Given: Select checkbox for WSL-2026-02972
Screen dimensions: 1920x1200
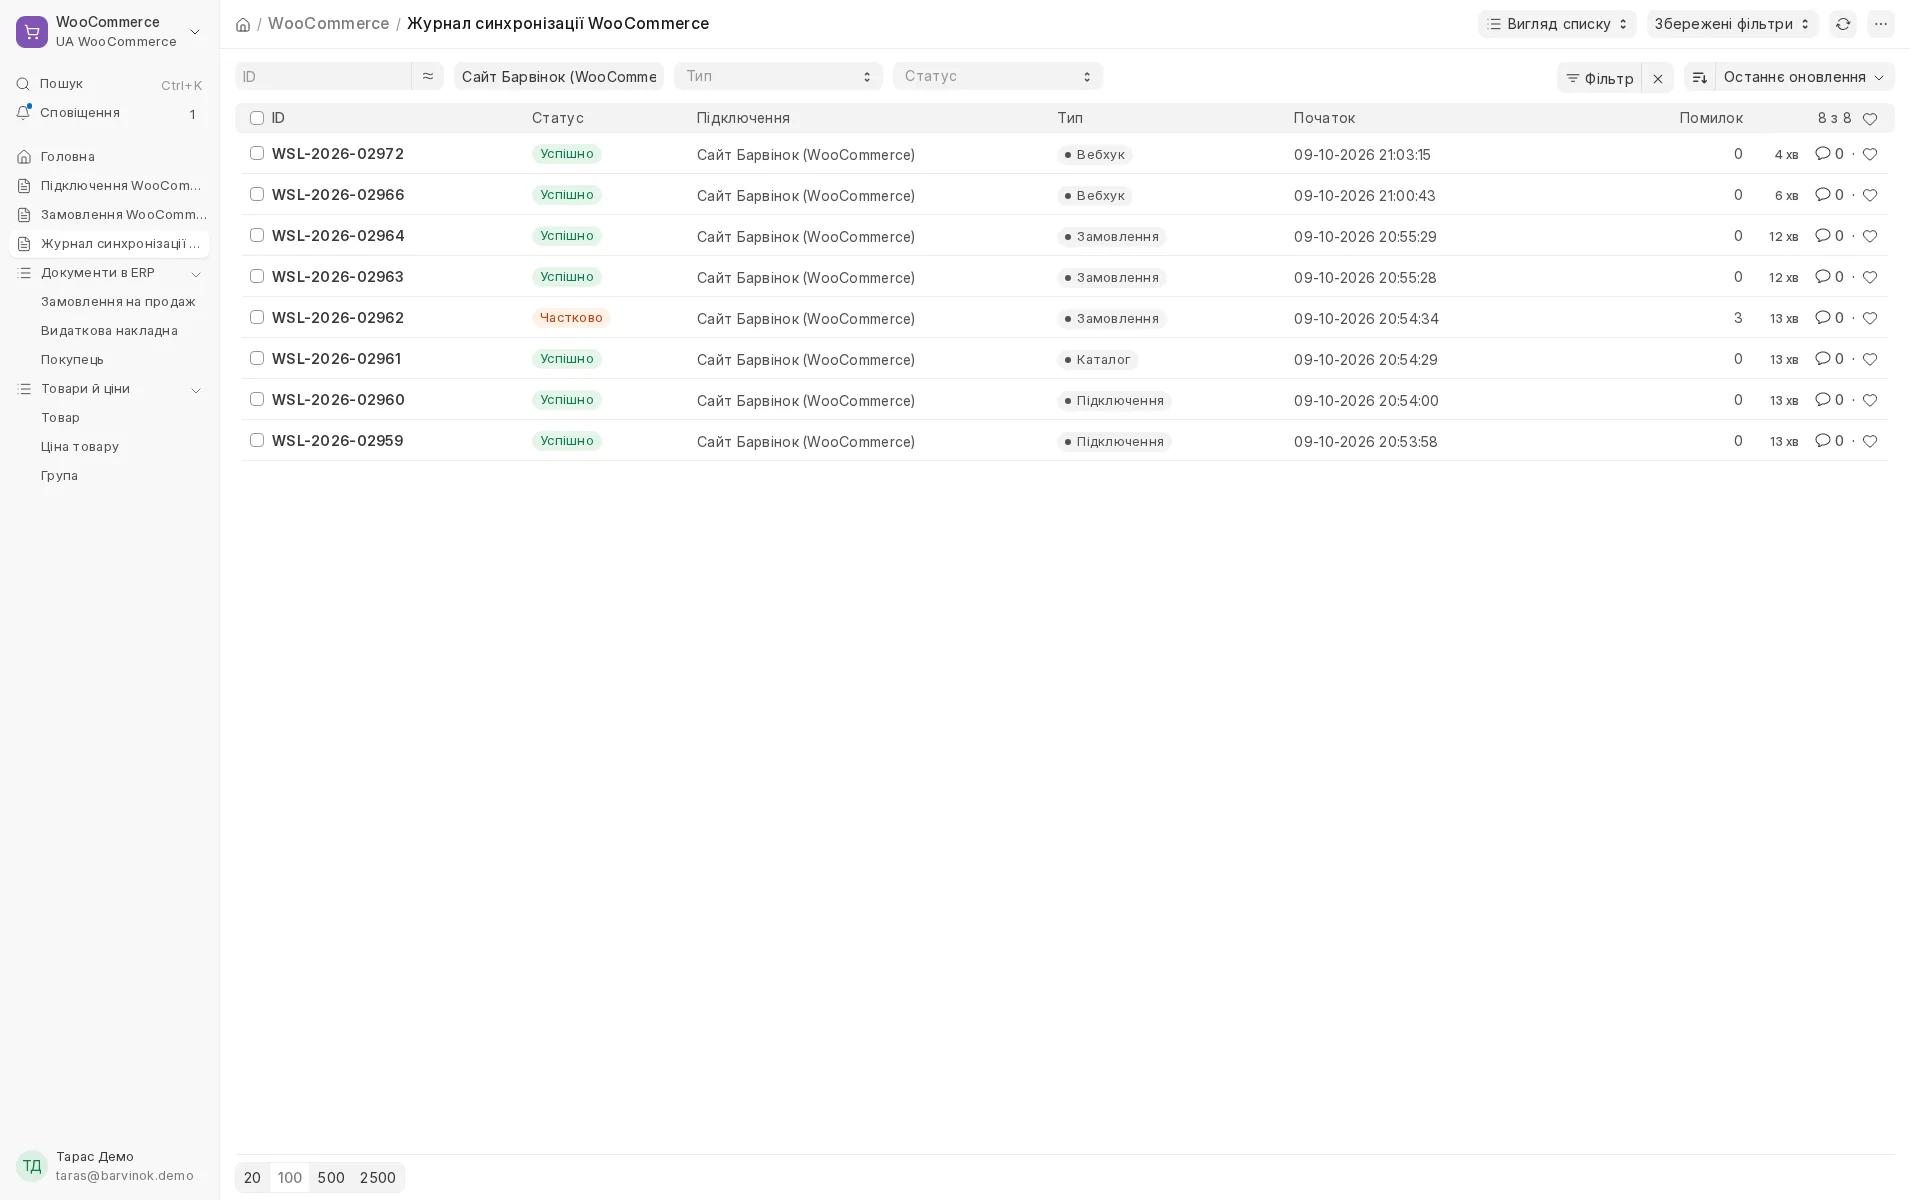Looking at the screenshot, I should (x=257, y=153).
